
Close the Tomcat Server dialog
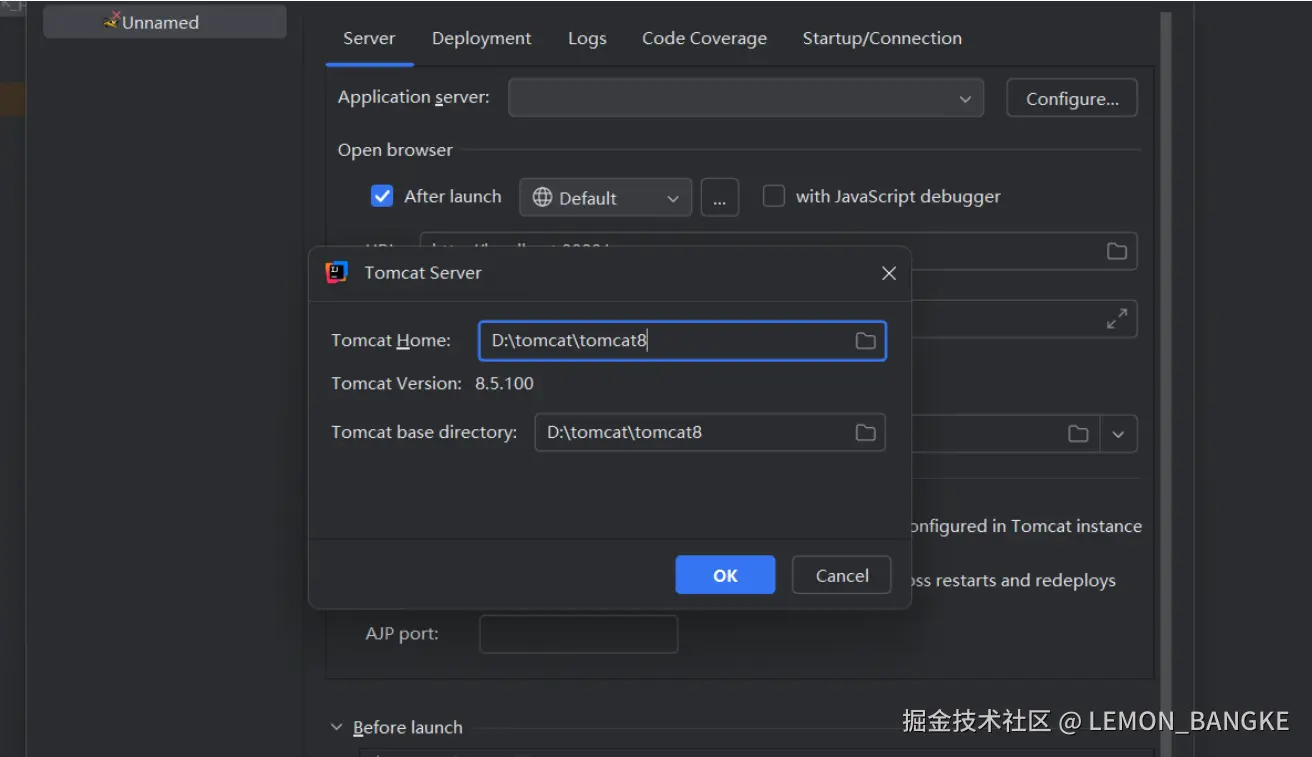coord(889,273)
